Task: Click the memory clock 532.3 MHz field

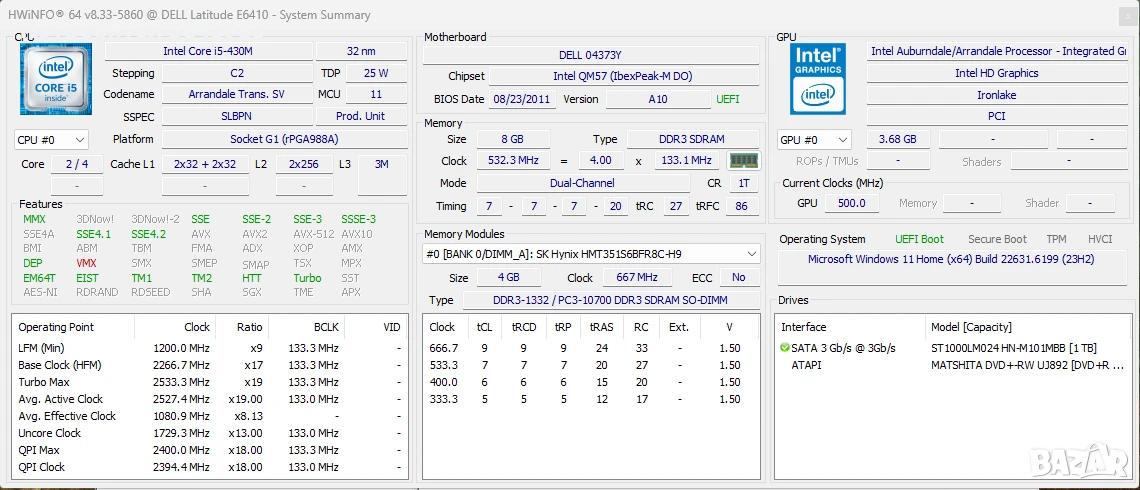Action: pyautogui.click(x=513, y=161)
